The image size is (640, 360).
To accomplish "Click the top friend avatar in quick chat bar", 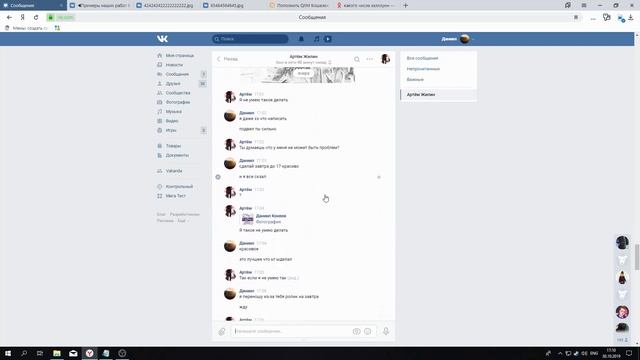I will click(x=622, y=242).
